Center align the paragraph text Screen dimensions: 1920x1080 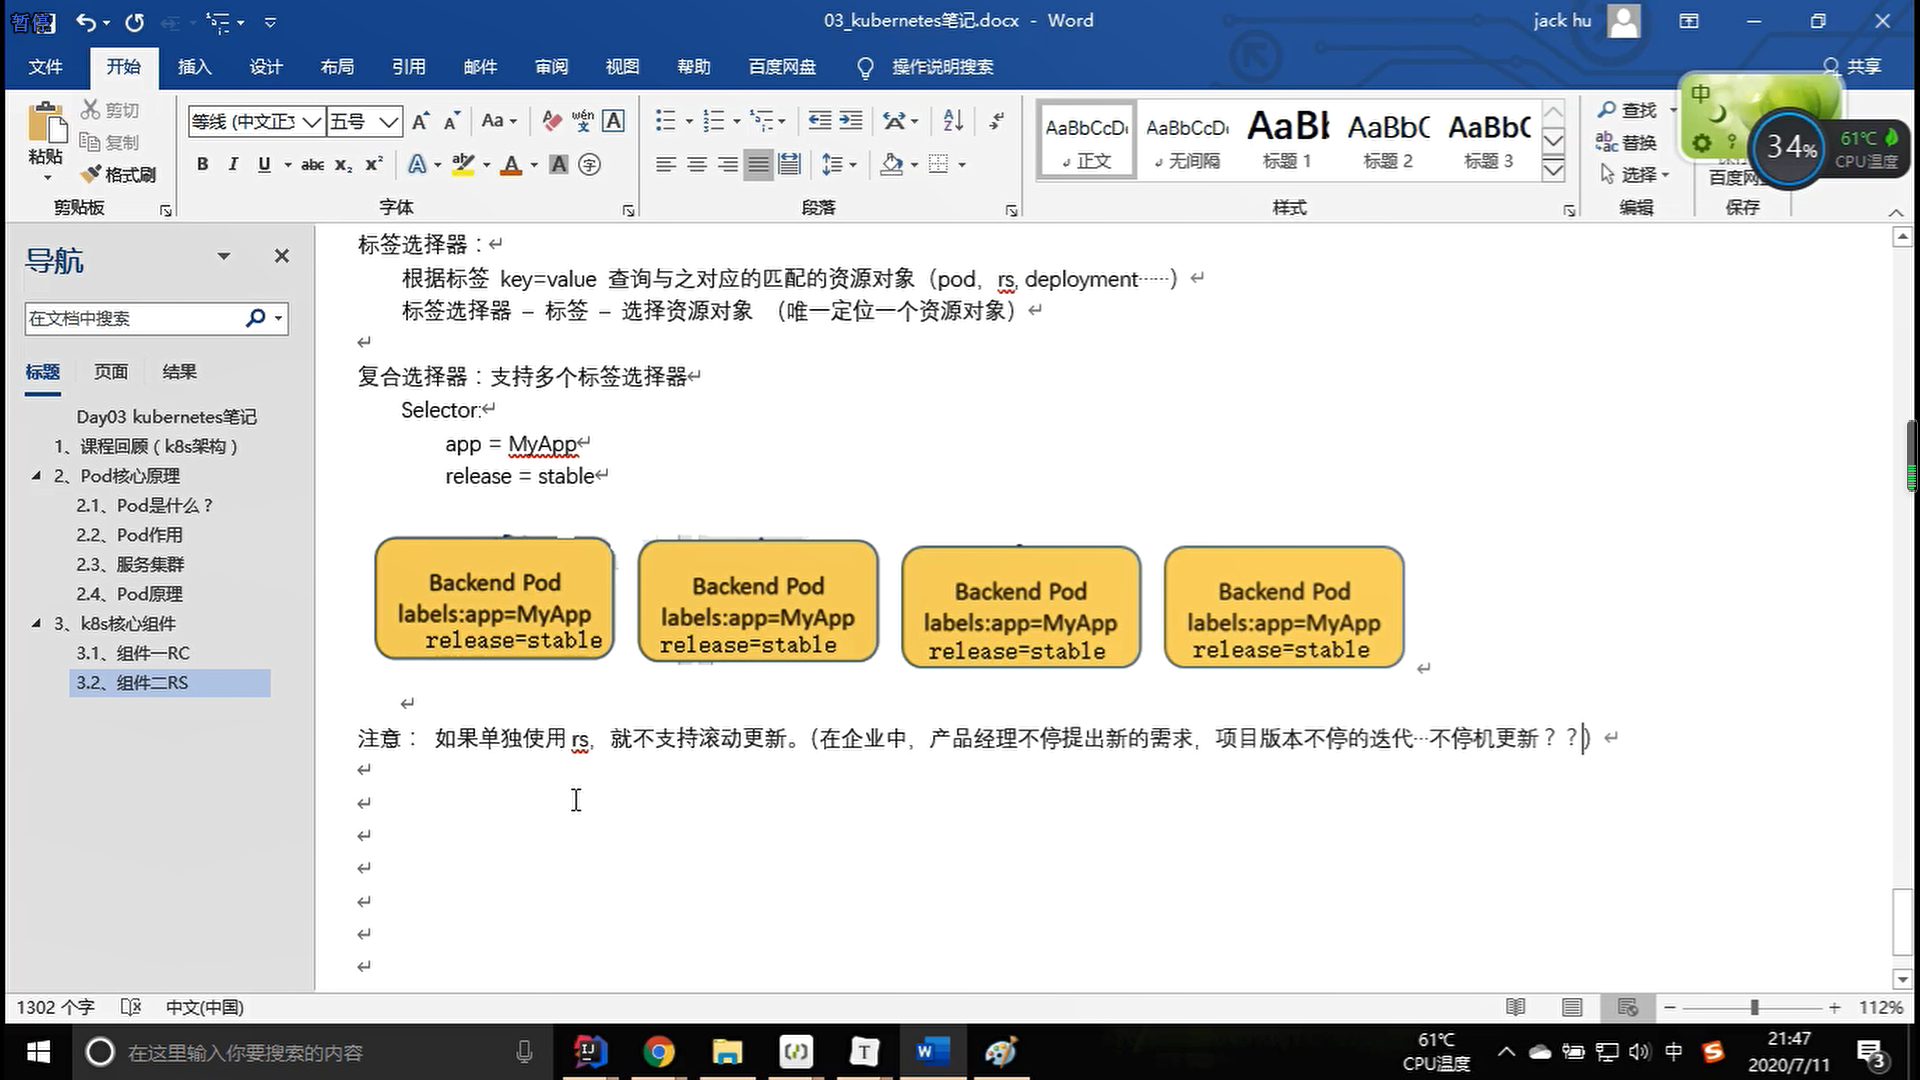697,164
